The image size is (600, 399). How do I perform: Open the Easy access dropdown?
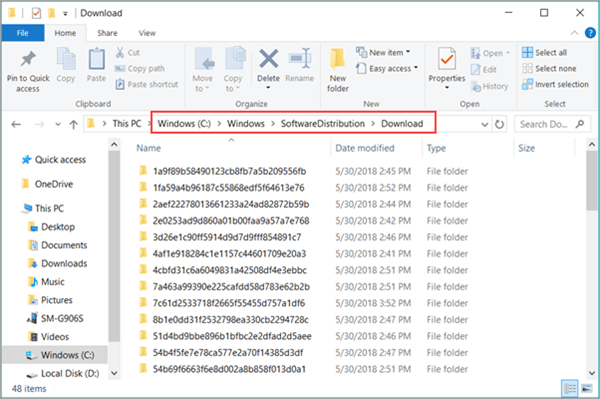(387, 68)
